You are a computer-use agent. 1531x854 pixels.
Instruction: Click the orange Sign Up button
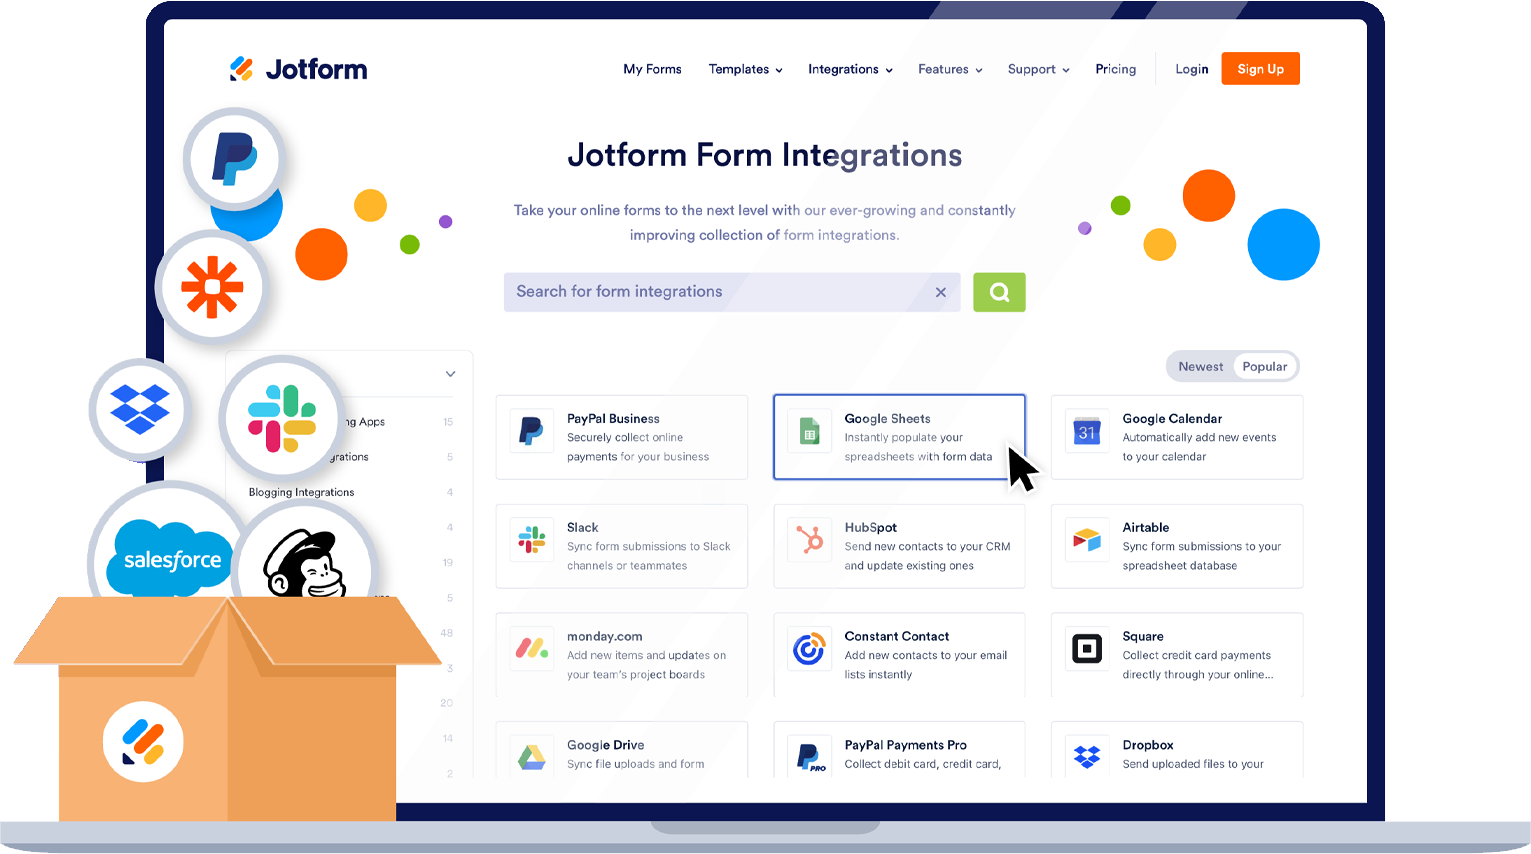tap(1260, 69)
